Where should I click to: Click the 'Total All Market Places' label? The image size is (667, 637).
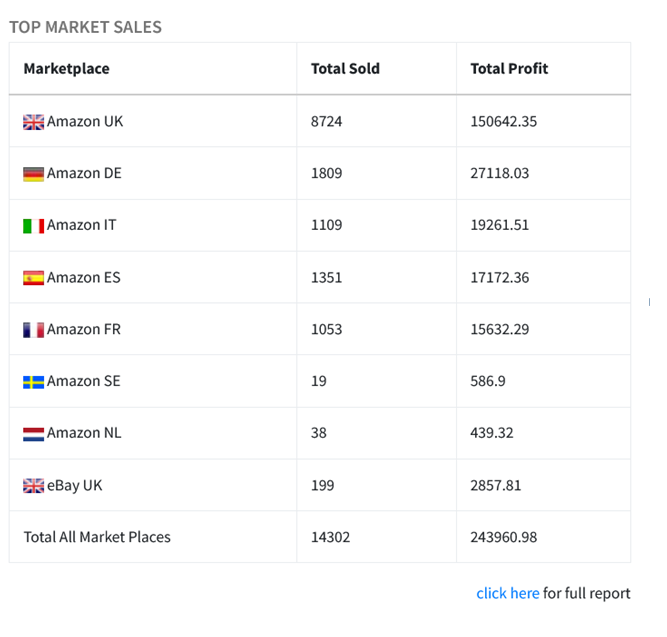97,537
